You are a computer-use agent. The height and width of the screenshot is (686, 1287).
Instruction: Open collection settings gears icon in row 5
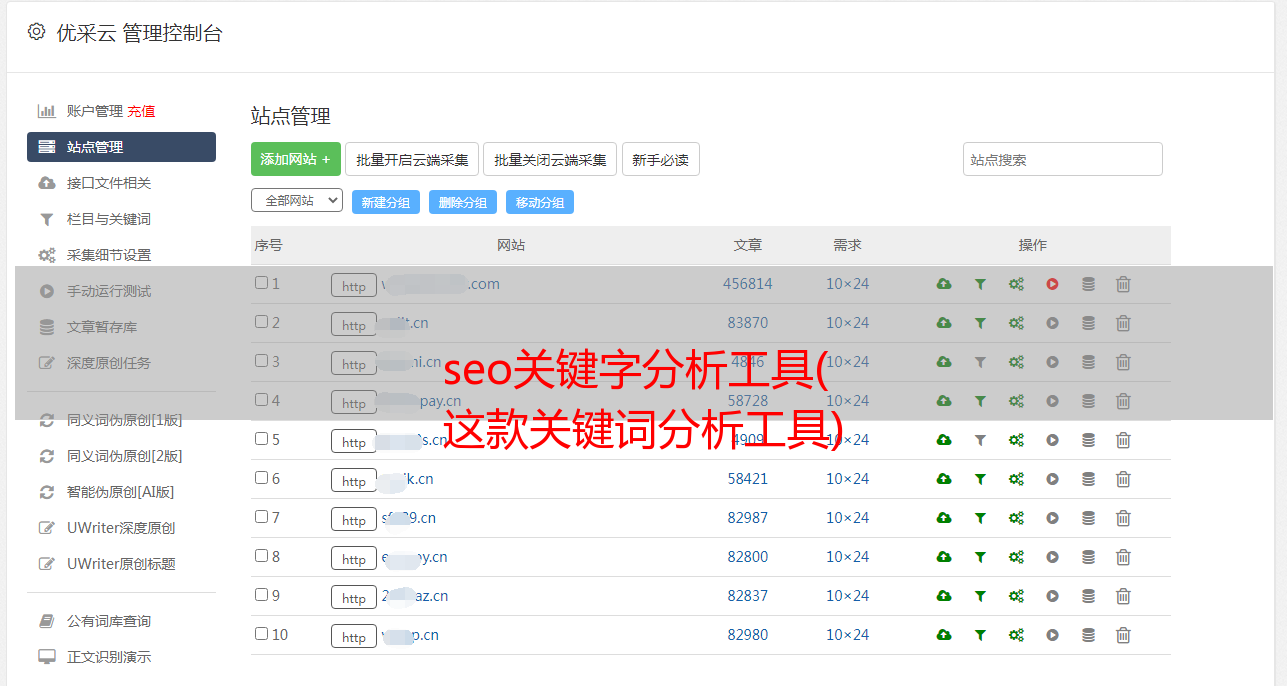1016,440
